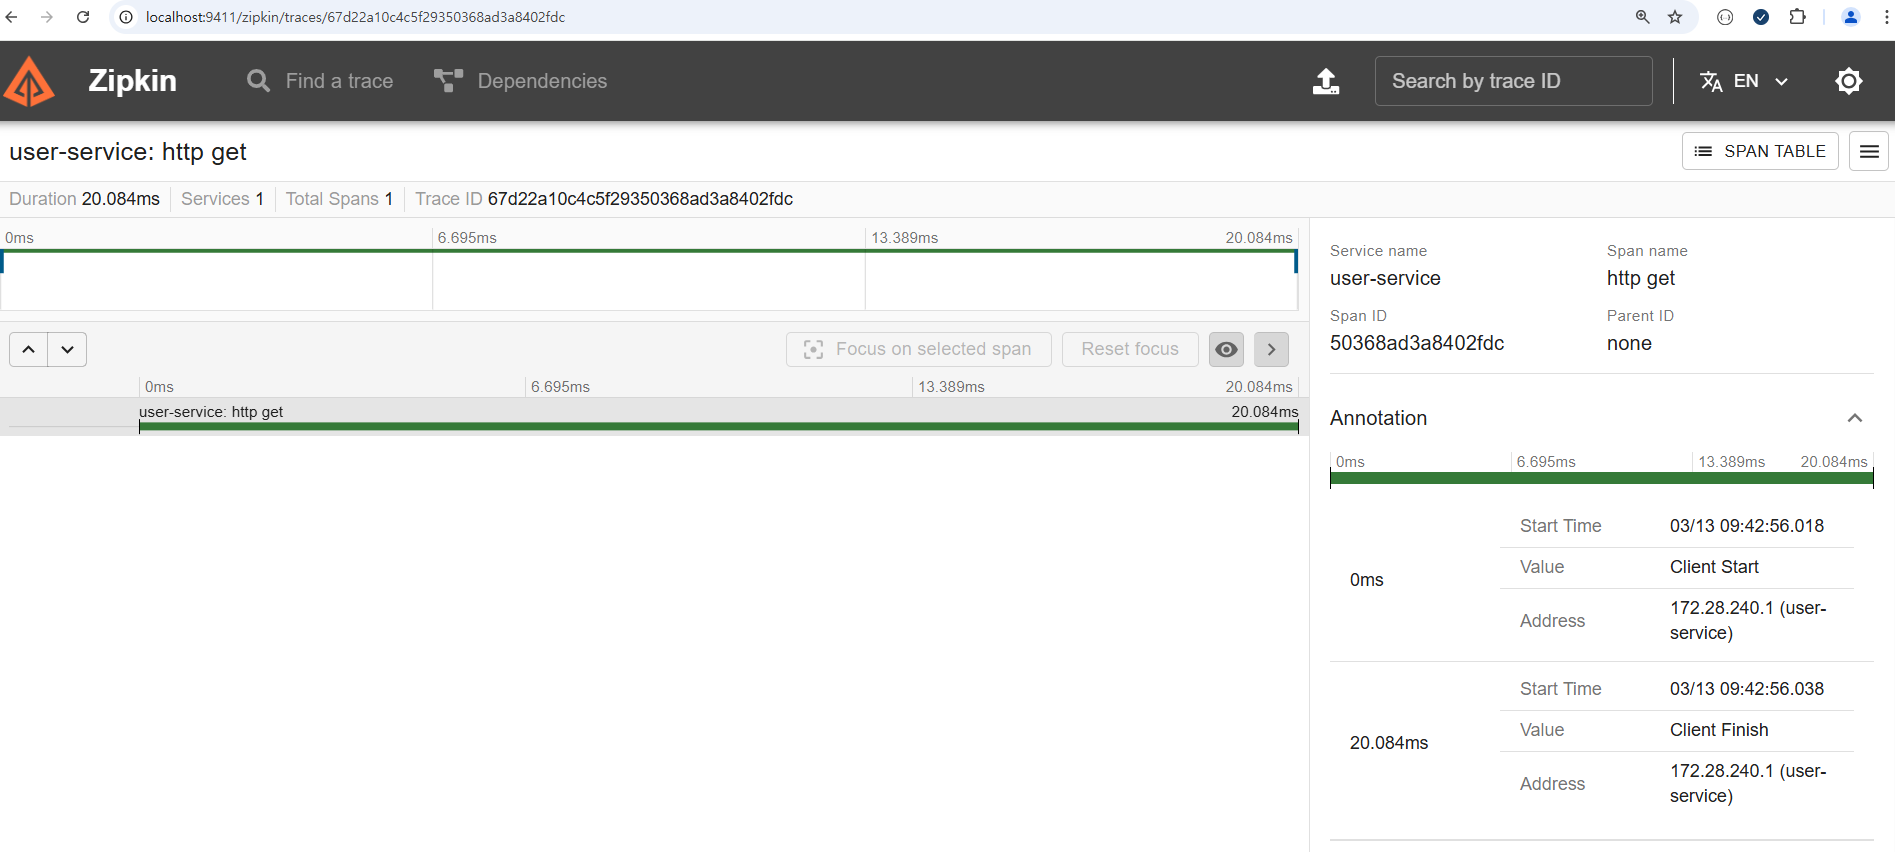Click the site information icon
This screenshot has height=852, width=1895.
(x=126, y=17)
